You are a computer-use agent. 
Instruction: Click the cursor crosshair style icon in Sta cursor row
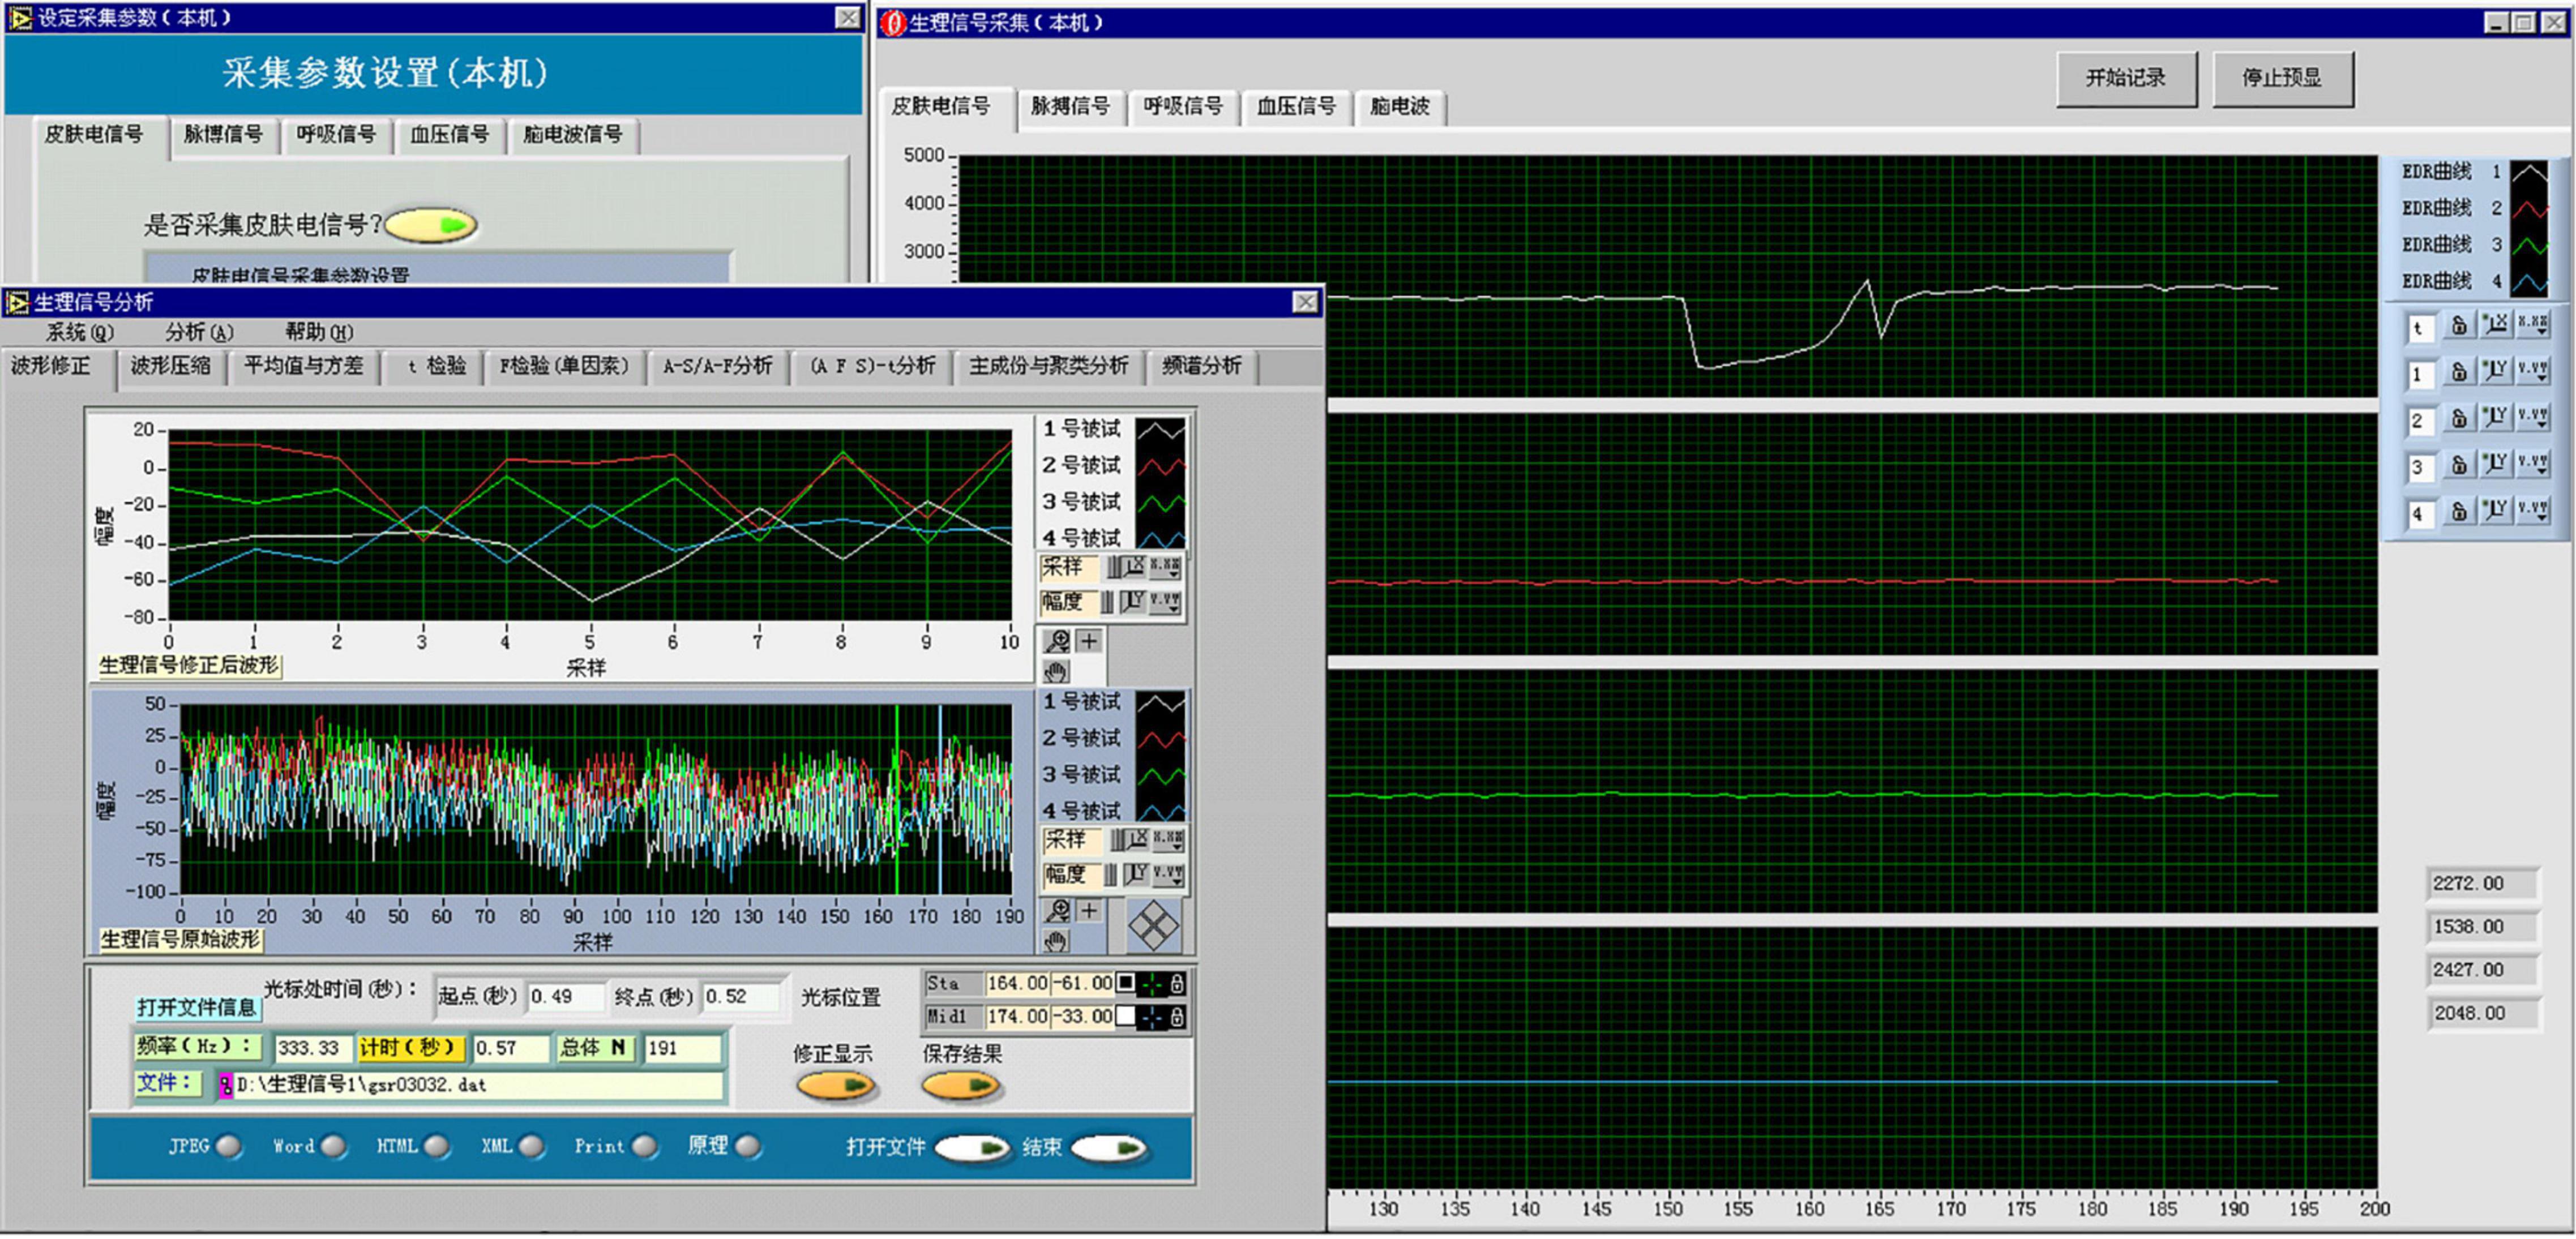pyautogui.click(x=1152, y=984)
